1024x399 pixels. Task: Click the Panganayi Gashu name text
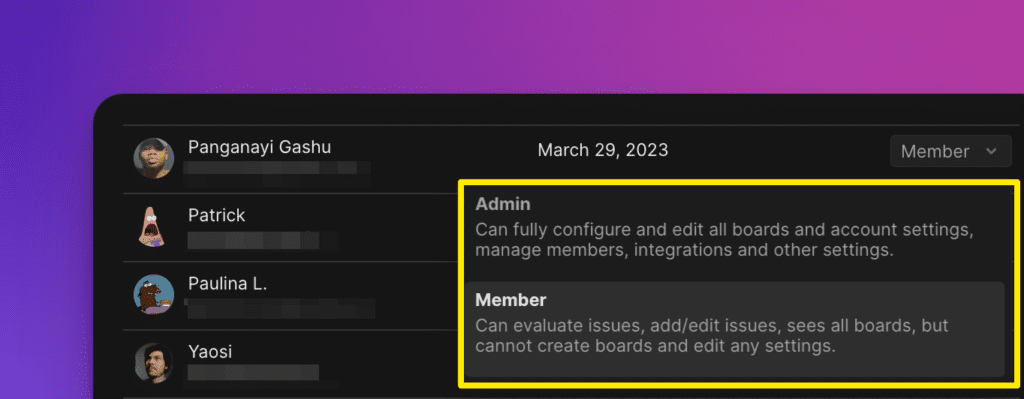pos(259,148)
